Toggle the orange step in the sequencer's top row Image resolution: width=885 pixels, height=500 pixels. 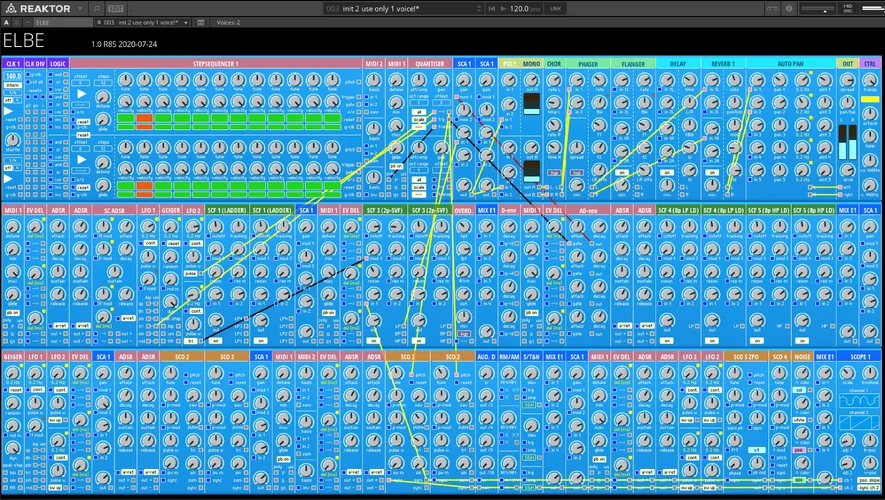(x=144, y=118)
